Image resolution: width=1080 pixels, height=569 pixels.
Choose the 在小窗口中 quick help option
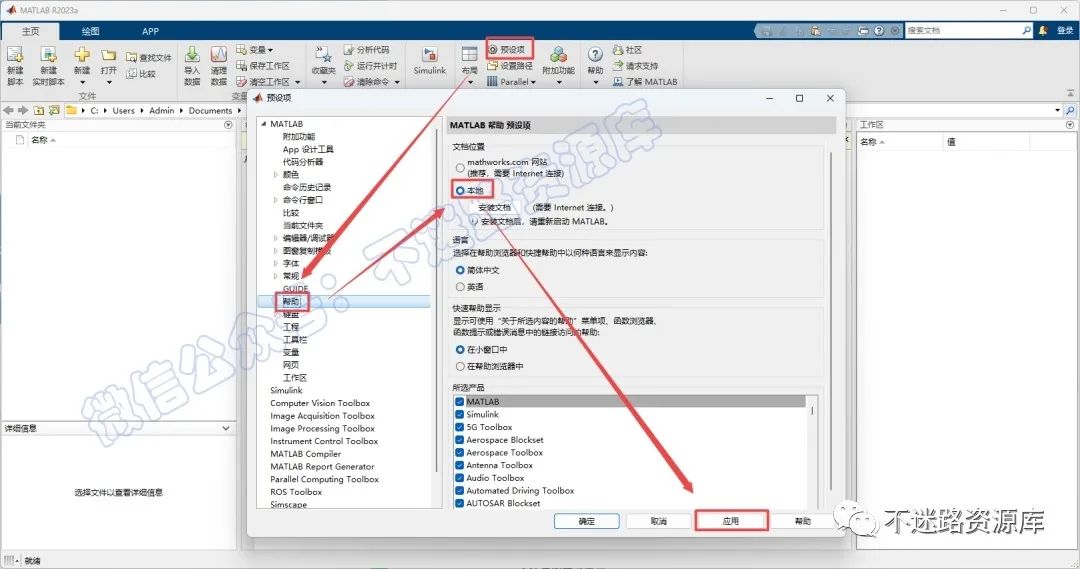tap(460, 349)
